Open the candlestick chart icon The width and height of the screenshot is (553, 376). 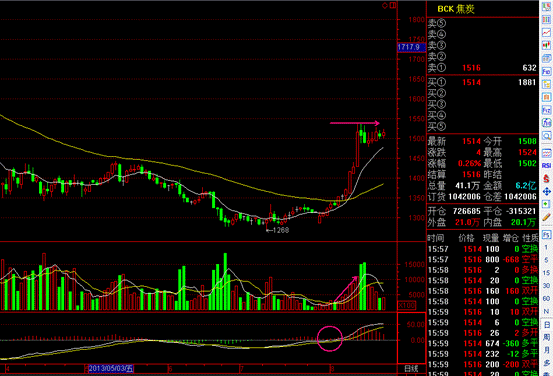point(546,46)
